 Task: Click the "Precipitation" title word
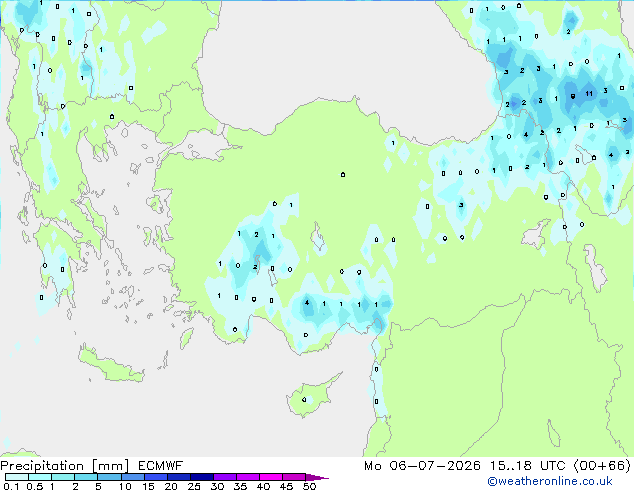point(42,466)
